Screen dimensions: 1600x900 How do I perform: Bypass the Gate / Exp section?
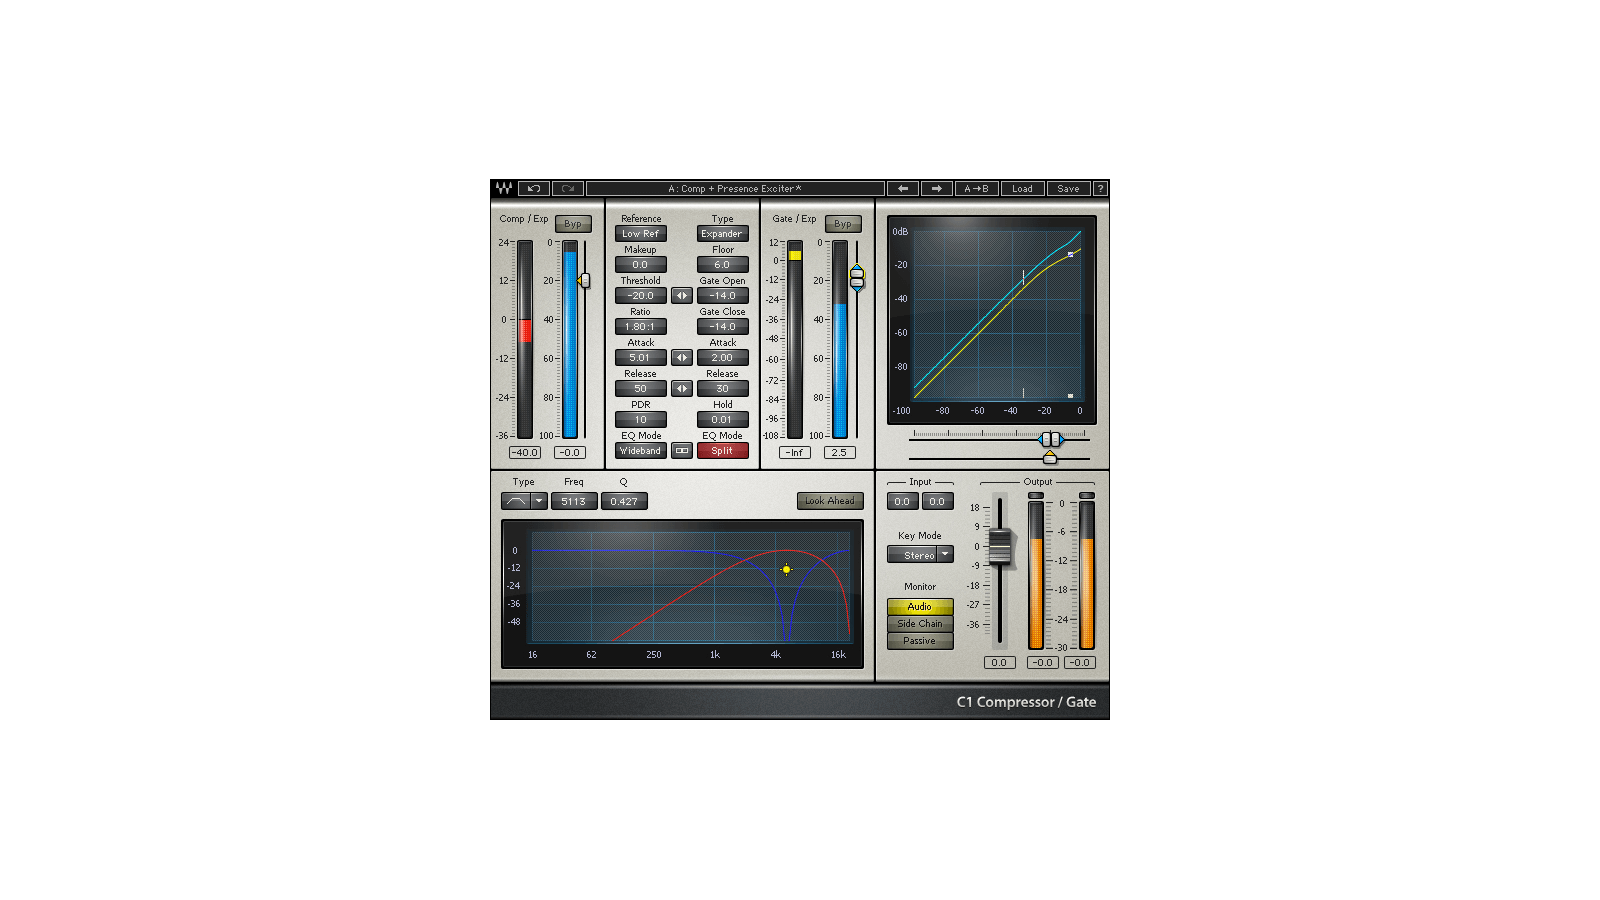click(843, 224)
